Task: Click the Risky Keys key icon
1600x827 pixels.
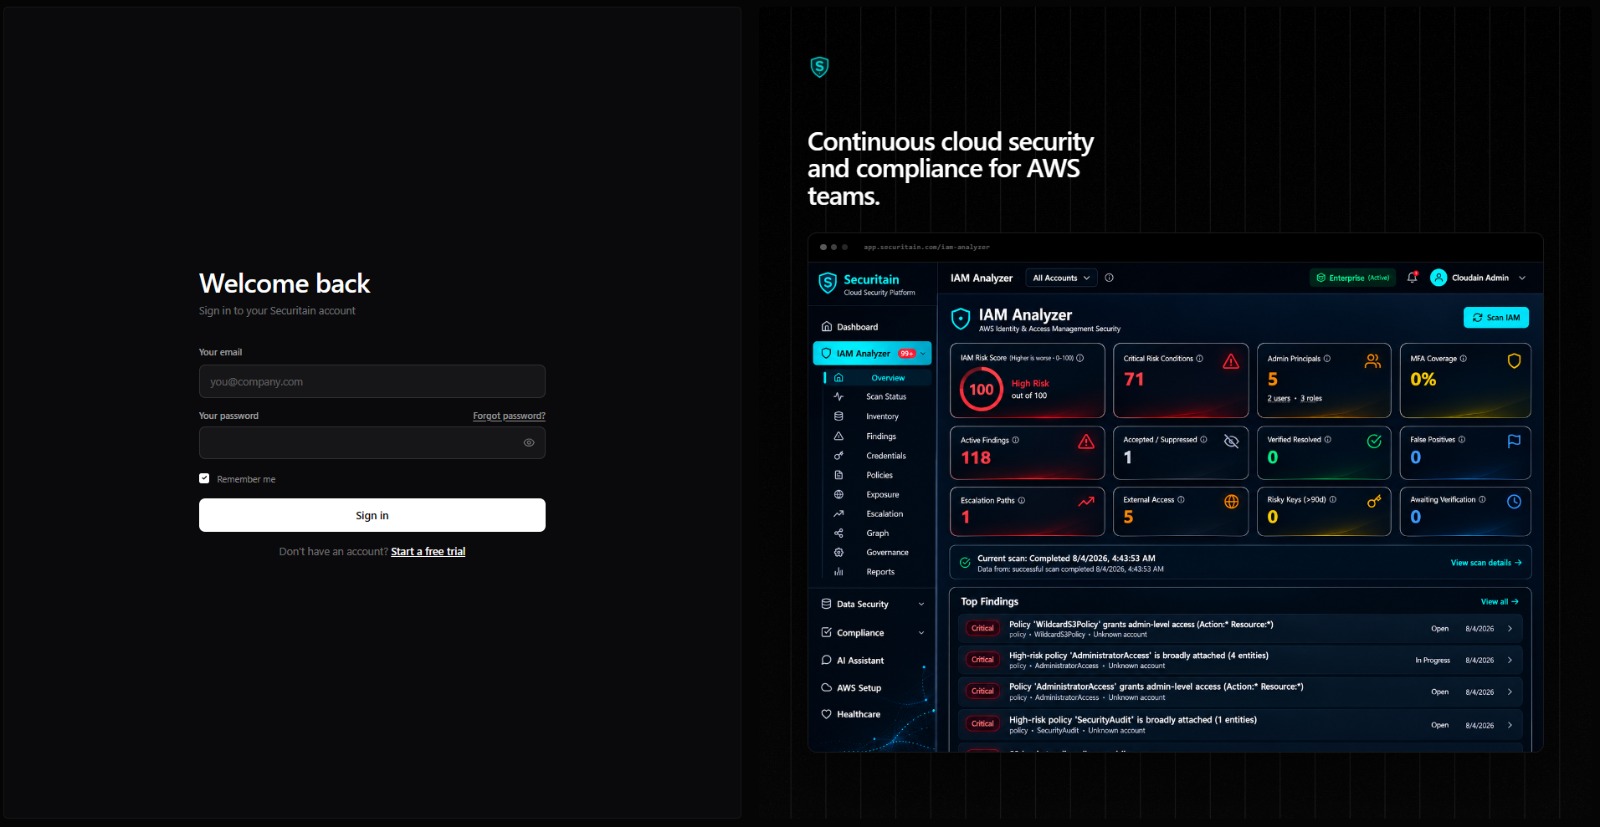Action: click(1374, 502)
